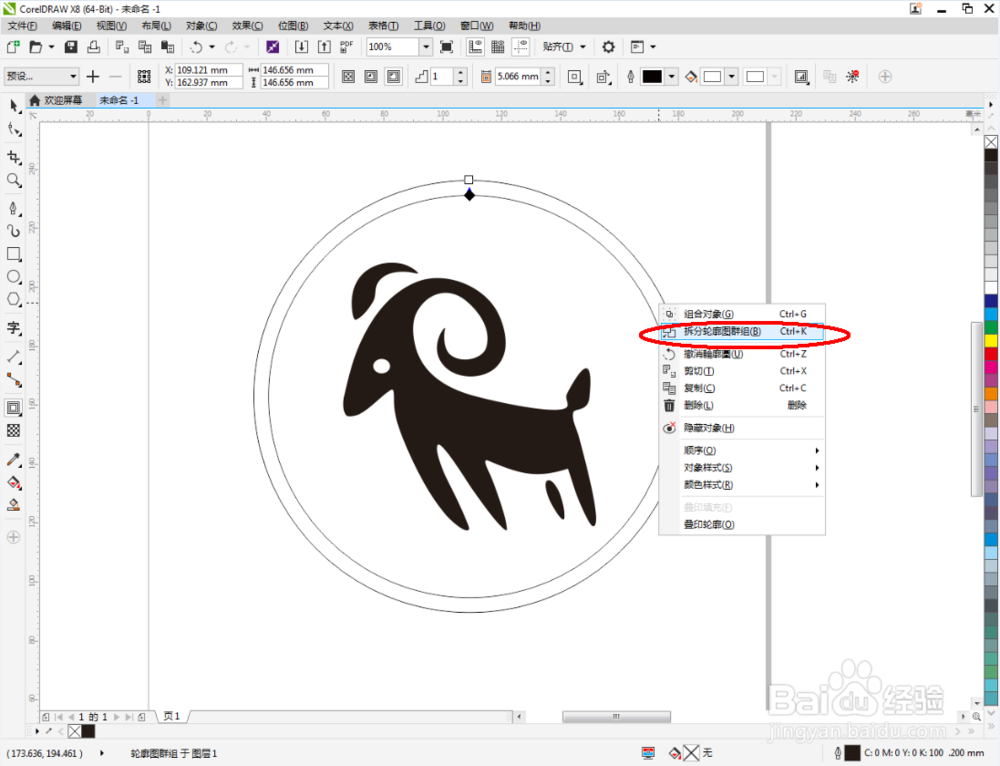Toggle the show rulers button

pos(475,47)
